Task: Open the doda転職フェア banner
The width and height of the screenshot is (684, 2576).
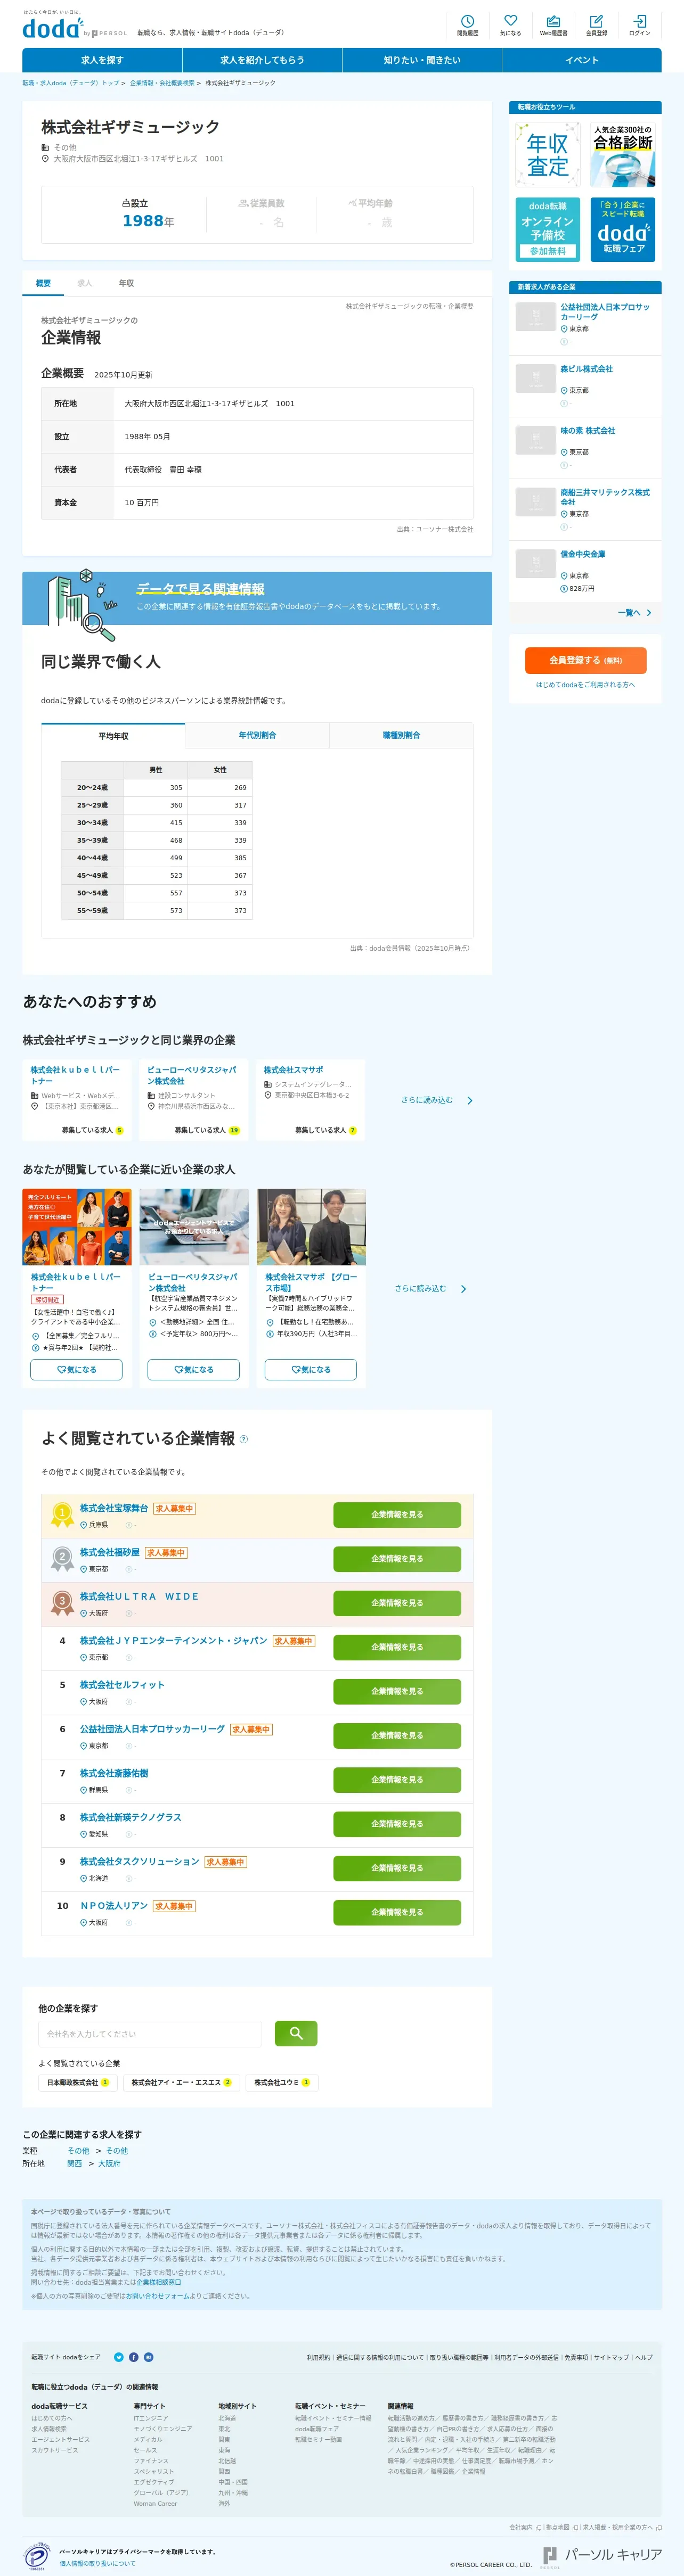Action: 622,229
